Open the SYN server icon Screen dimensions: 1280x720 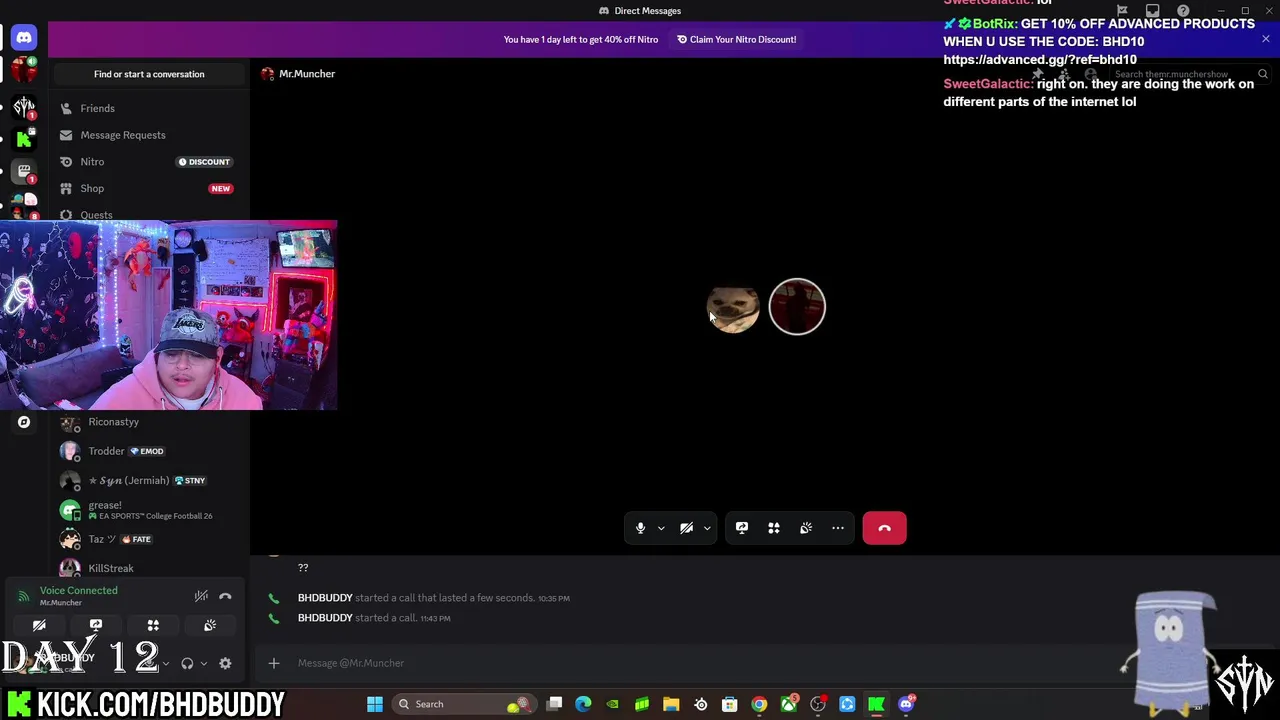[x=24, y=106]
